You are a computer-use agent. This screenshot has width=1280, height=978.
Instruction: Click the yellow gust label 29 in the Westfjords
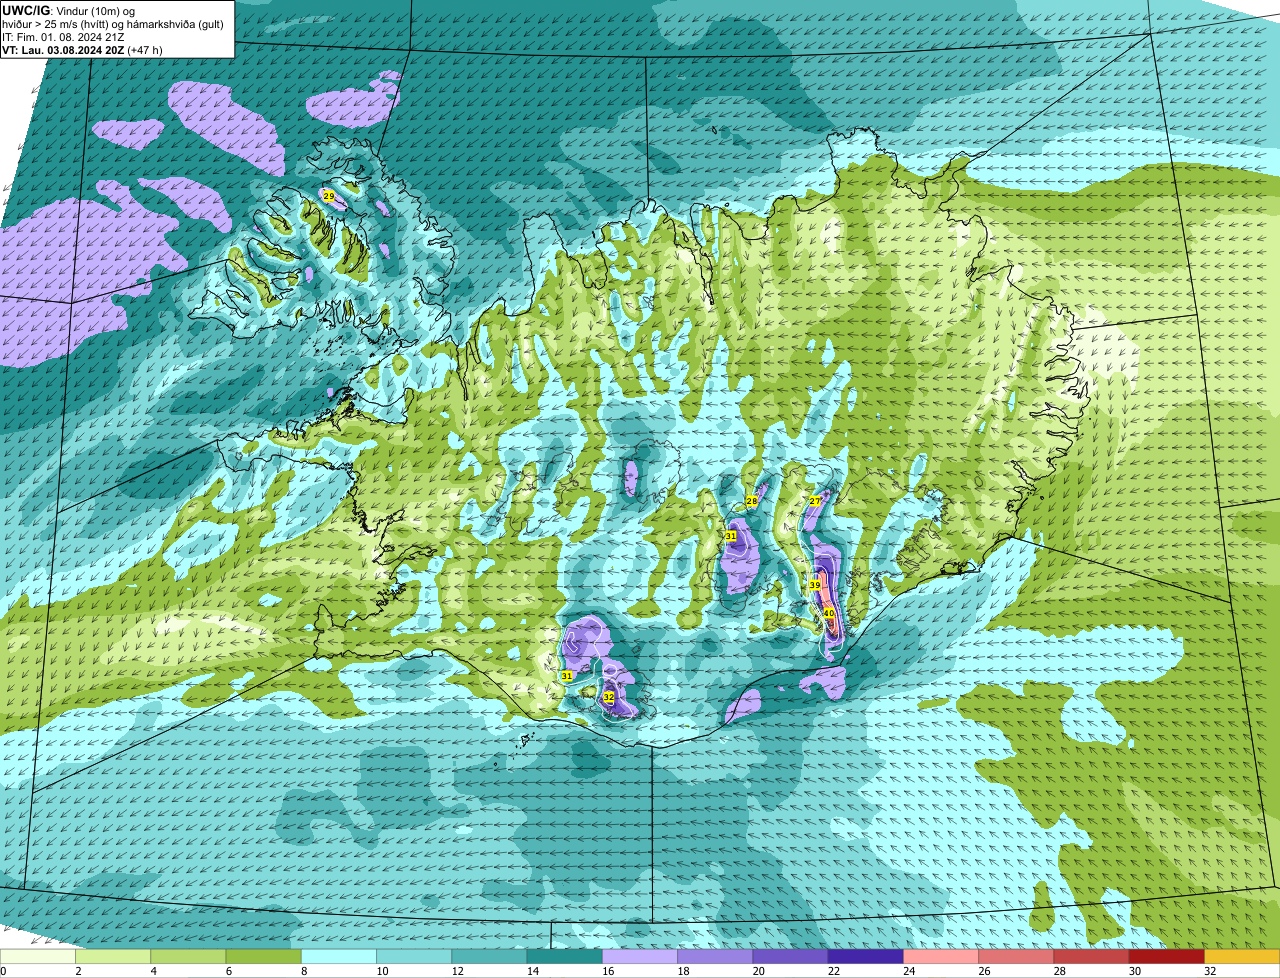(329, 196)
